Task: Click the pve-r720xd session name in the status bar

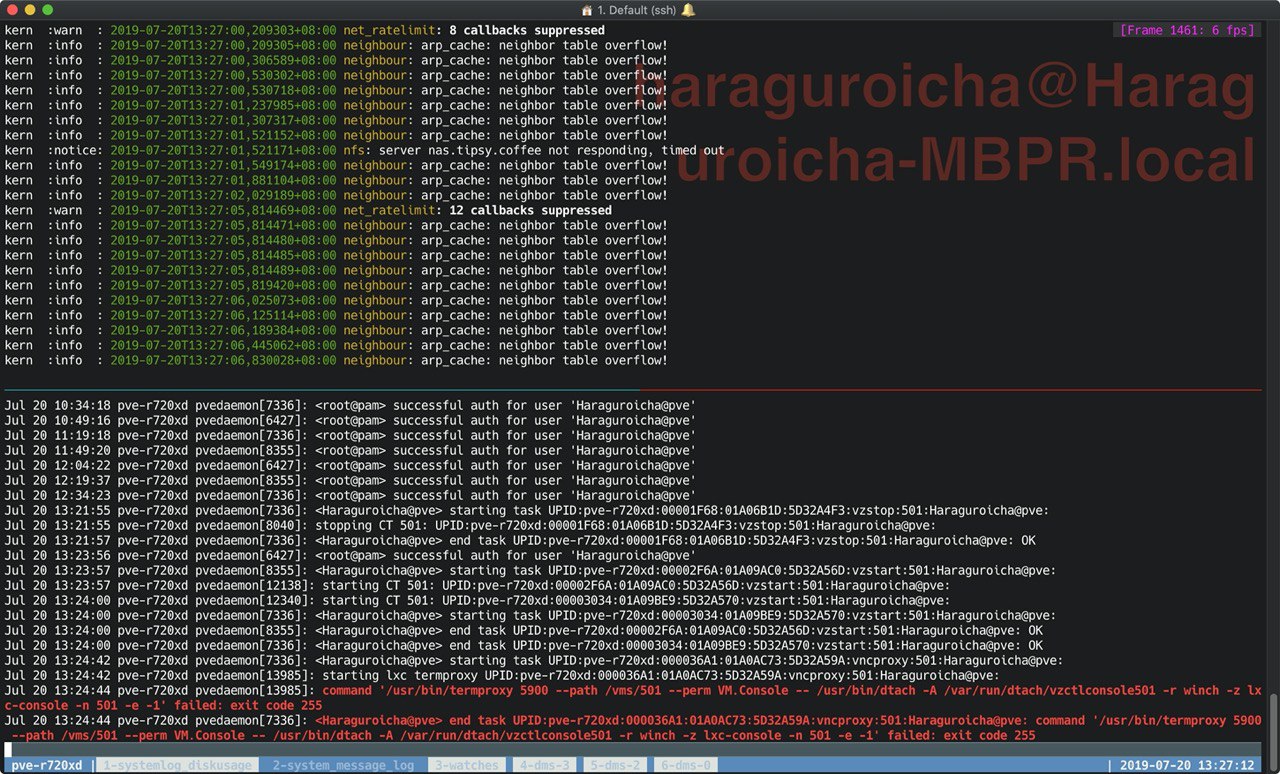Action: point(47,765)
